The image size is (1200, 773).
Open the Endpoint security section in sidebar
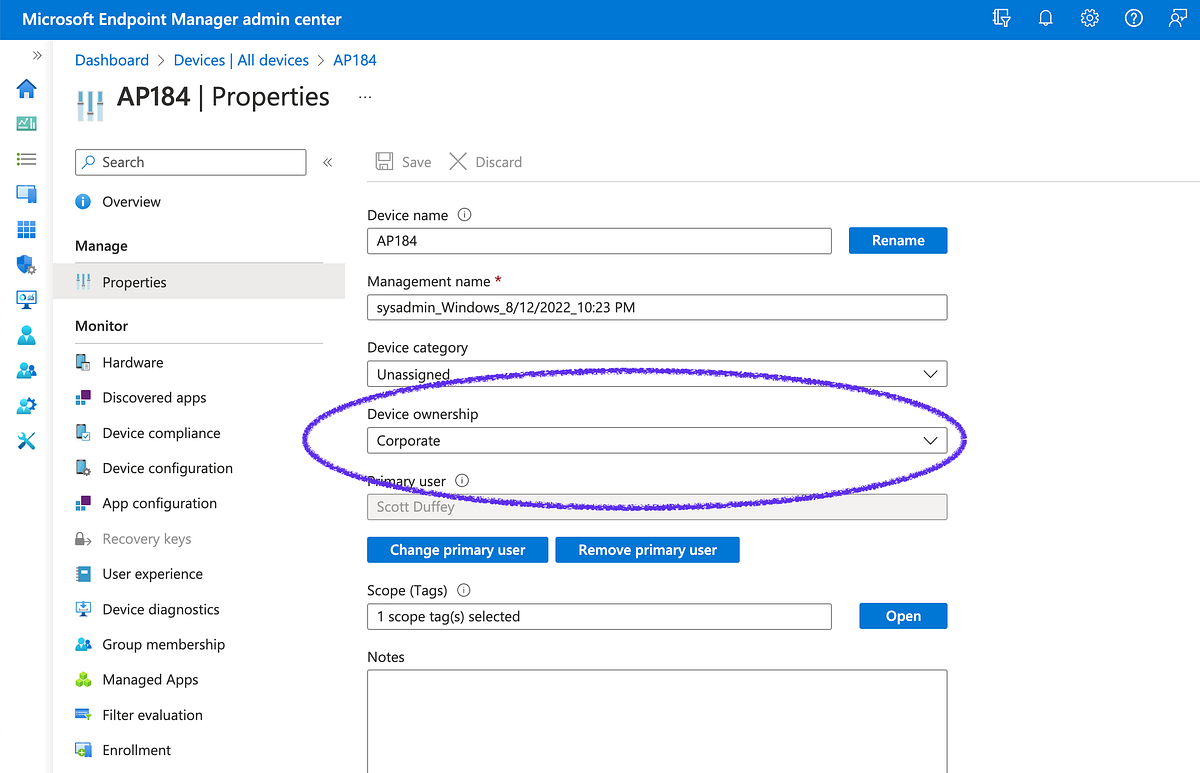[x=26, y=264]
